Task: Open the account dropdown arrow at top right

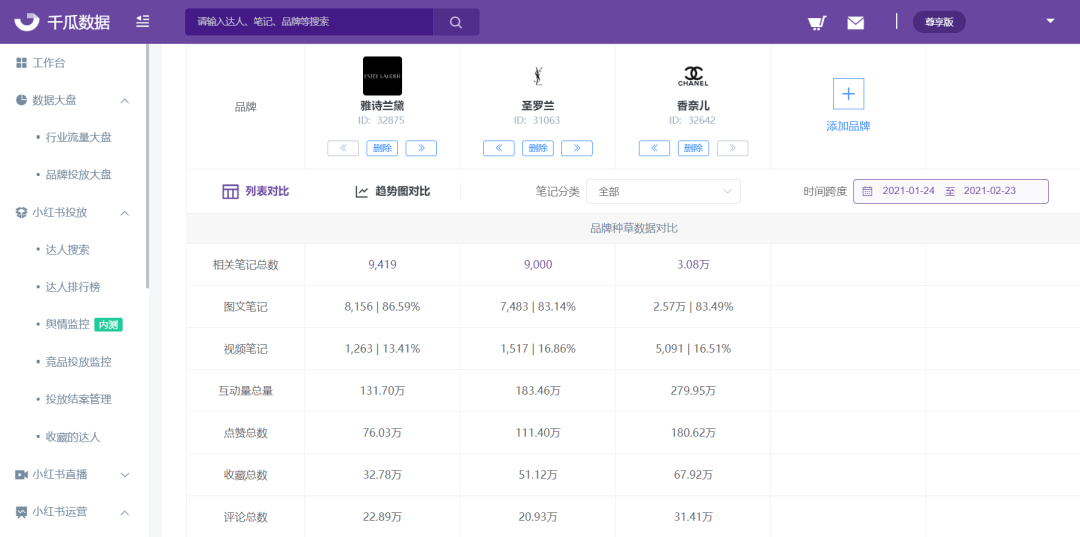Action: (x=1050, y=21)
